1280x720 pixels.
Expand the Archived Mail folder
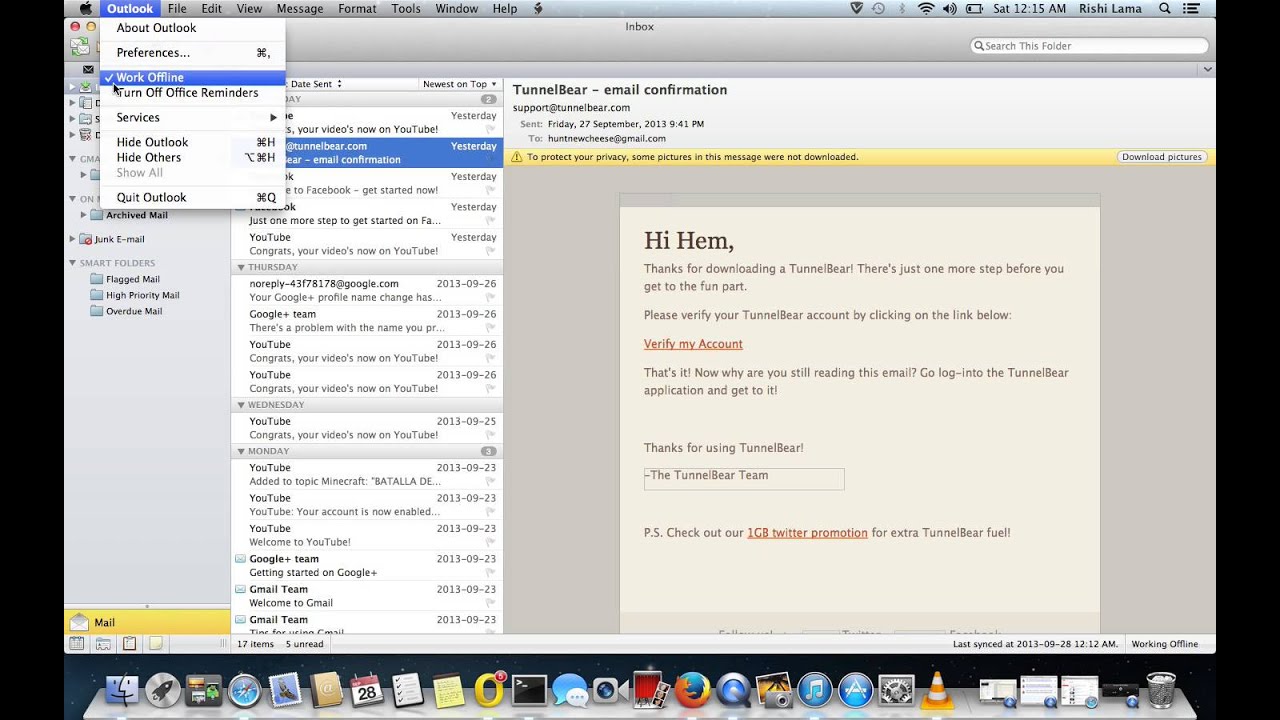pos(84,215)
